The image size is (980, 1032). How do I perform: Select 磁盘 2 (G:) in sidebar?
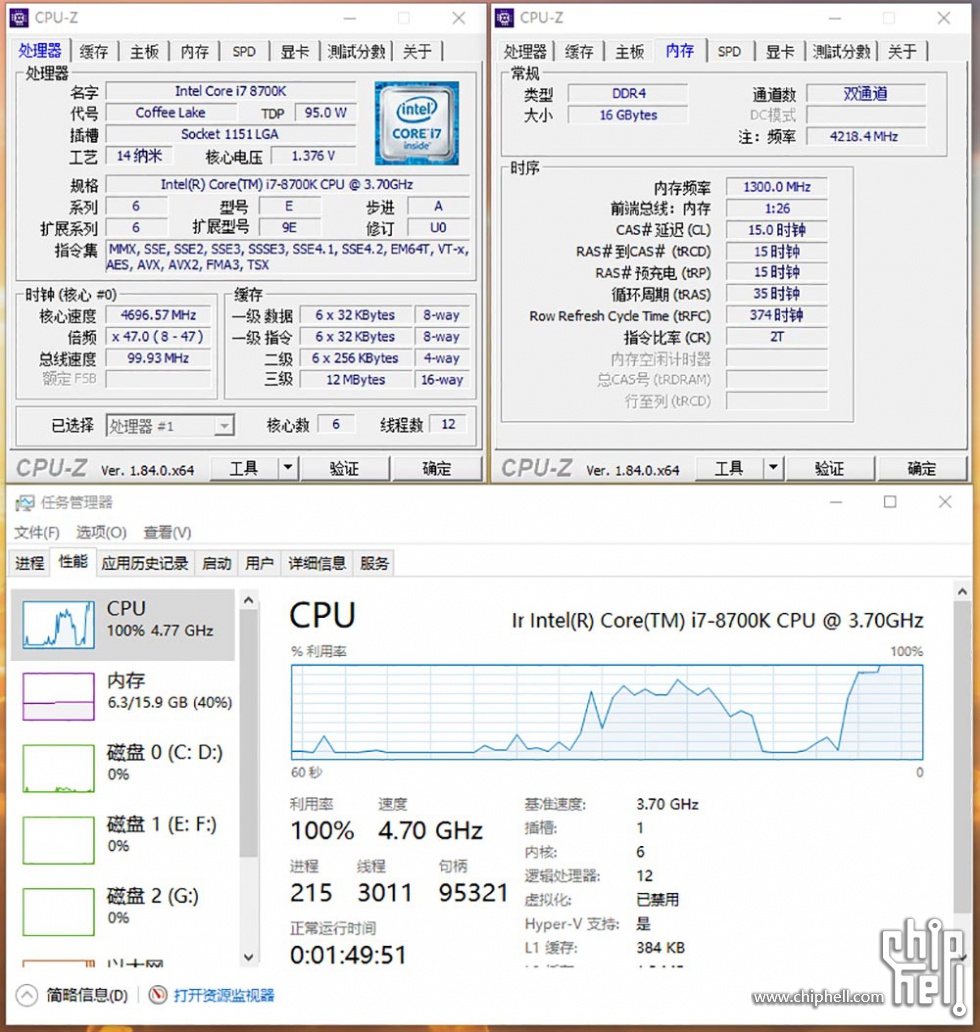123,911
